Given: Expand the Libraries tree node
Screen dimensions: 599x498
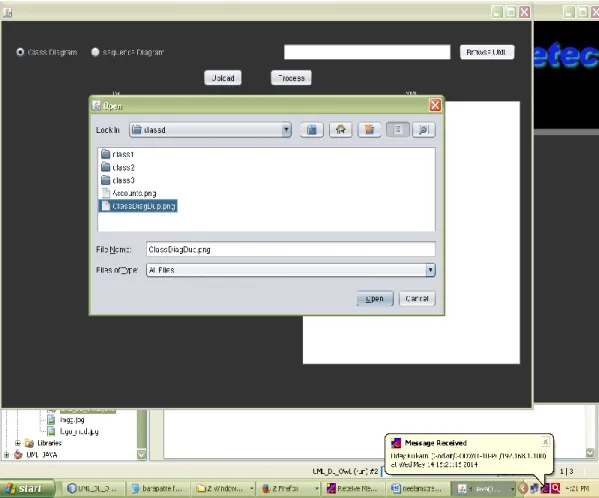Looking at the screenshot, I should click(x=18, y=443).
